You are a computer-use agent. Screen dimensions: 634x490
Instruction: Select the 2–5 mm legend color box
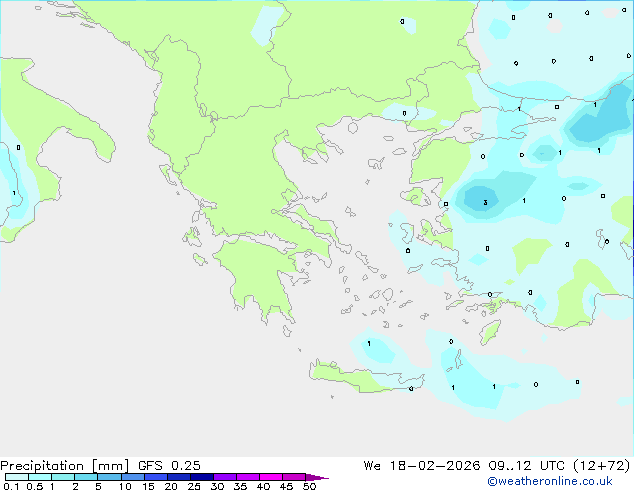86,477
